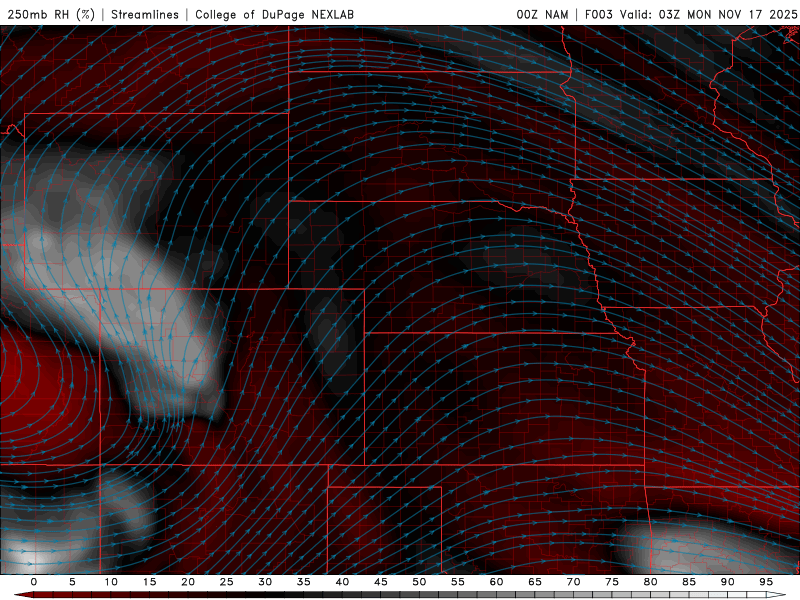
Task: Click the colorbar label "55"
Action: pos(458,582)
